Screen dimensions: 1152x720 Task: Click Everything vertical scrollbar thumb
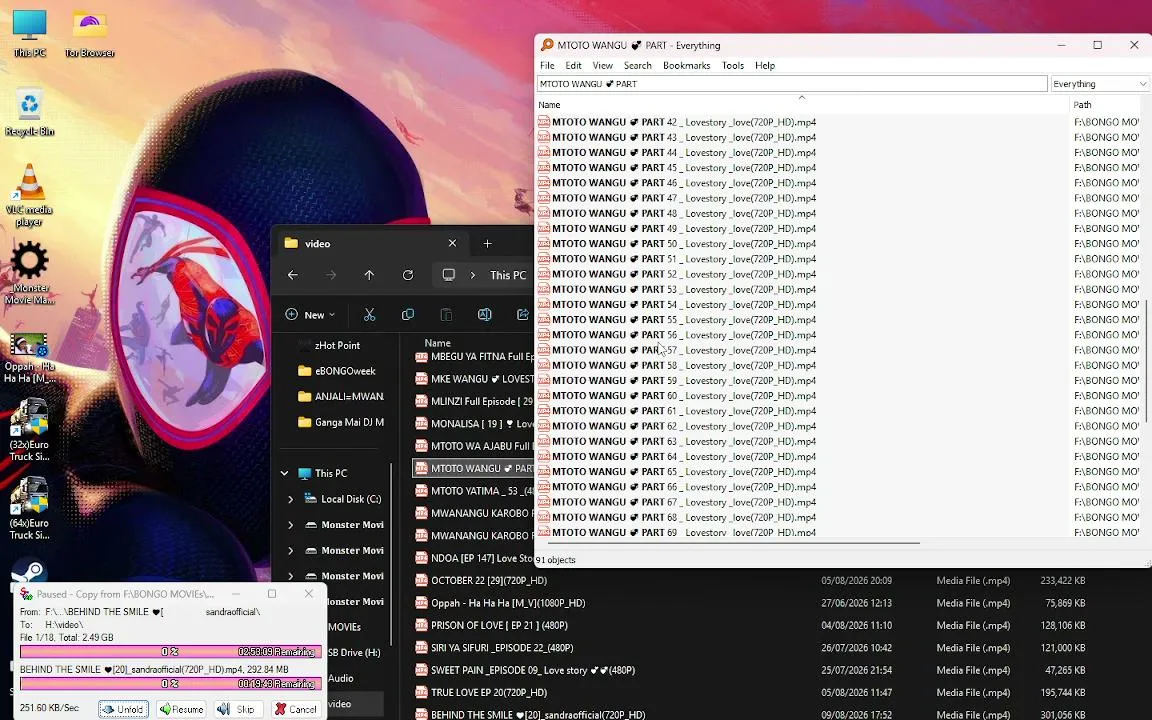pyautogui.click(x=1146, y=360)
